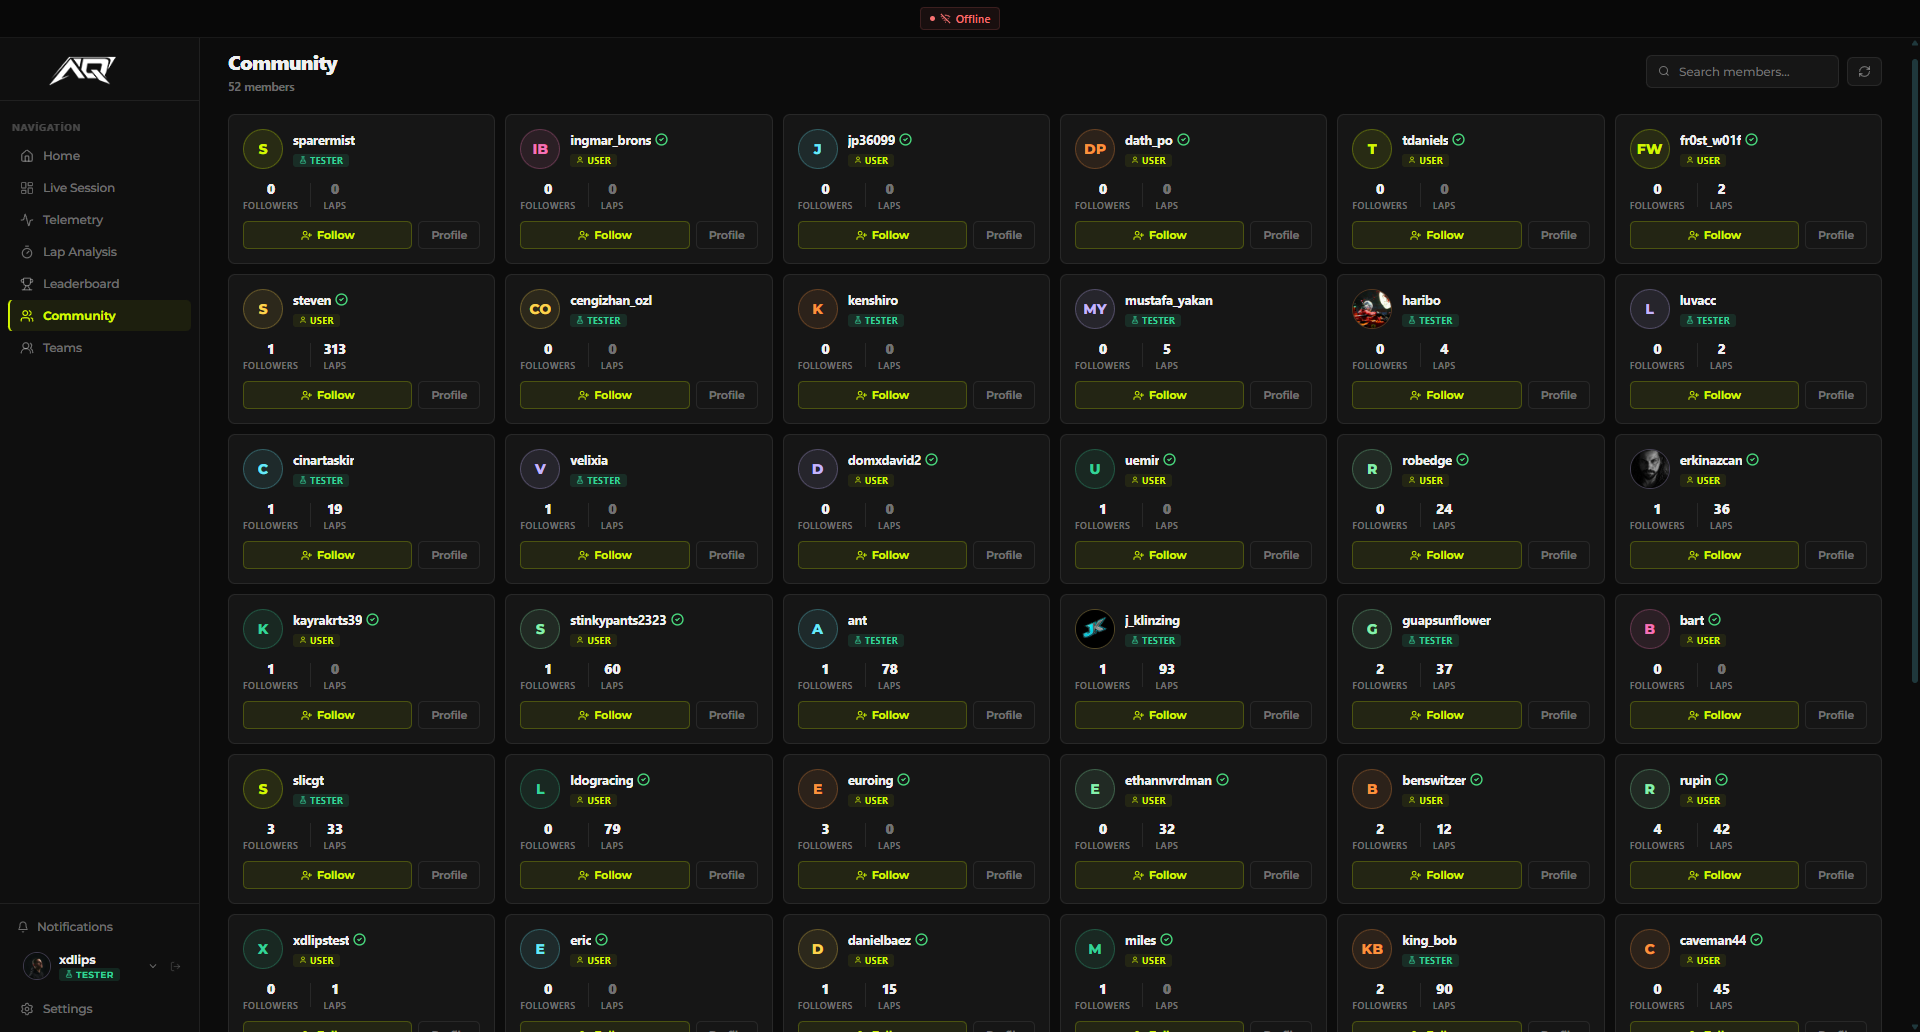
Task: Click the Home icon in the sidebar
Action: [27, 156]
